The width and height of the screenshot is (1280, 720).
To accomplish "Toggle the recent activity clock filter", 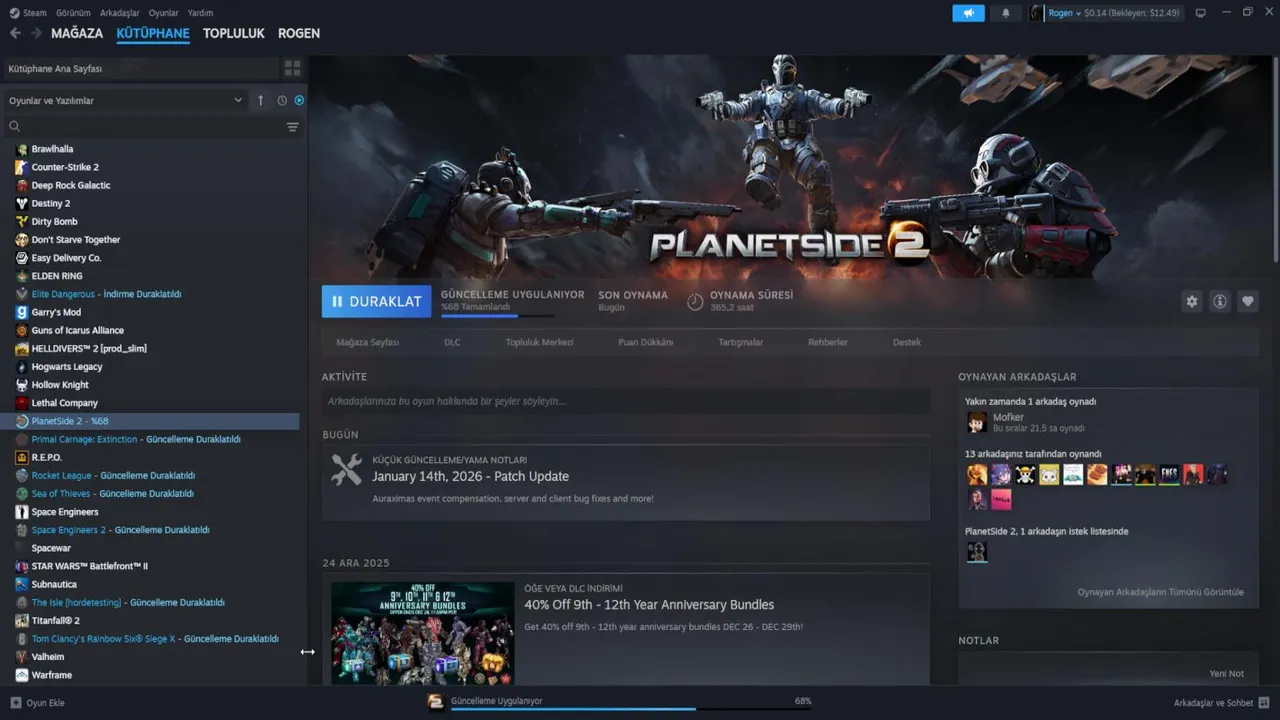I will (x=282, y=100).
